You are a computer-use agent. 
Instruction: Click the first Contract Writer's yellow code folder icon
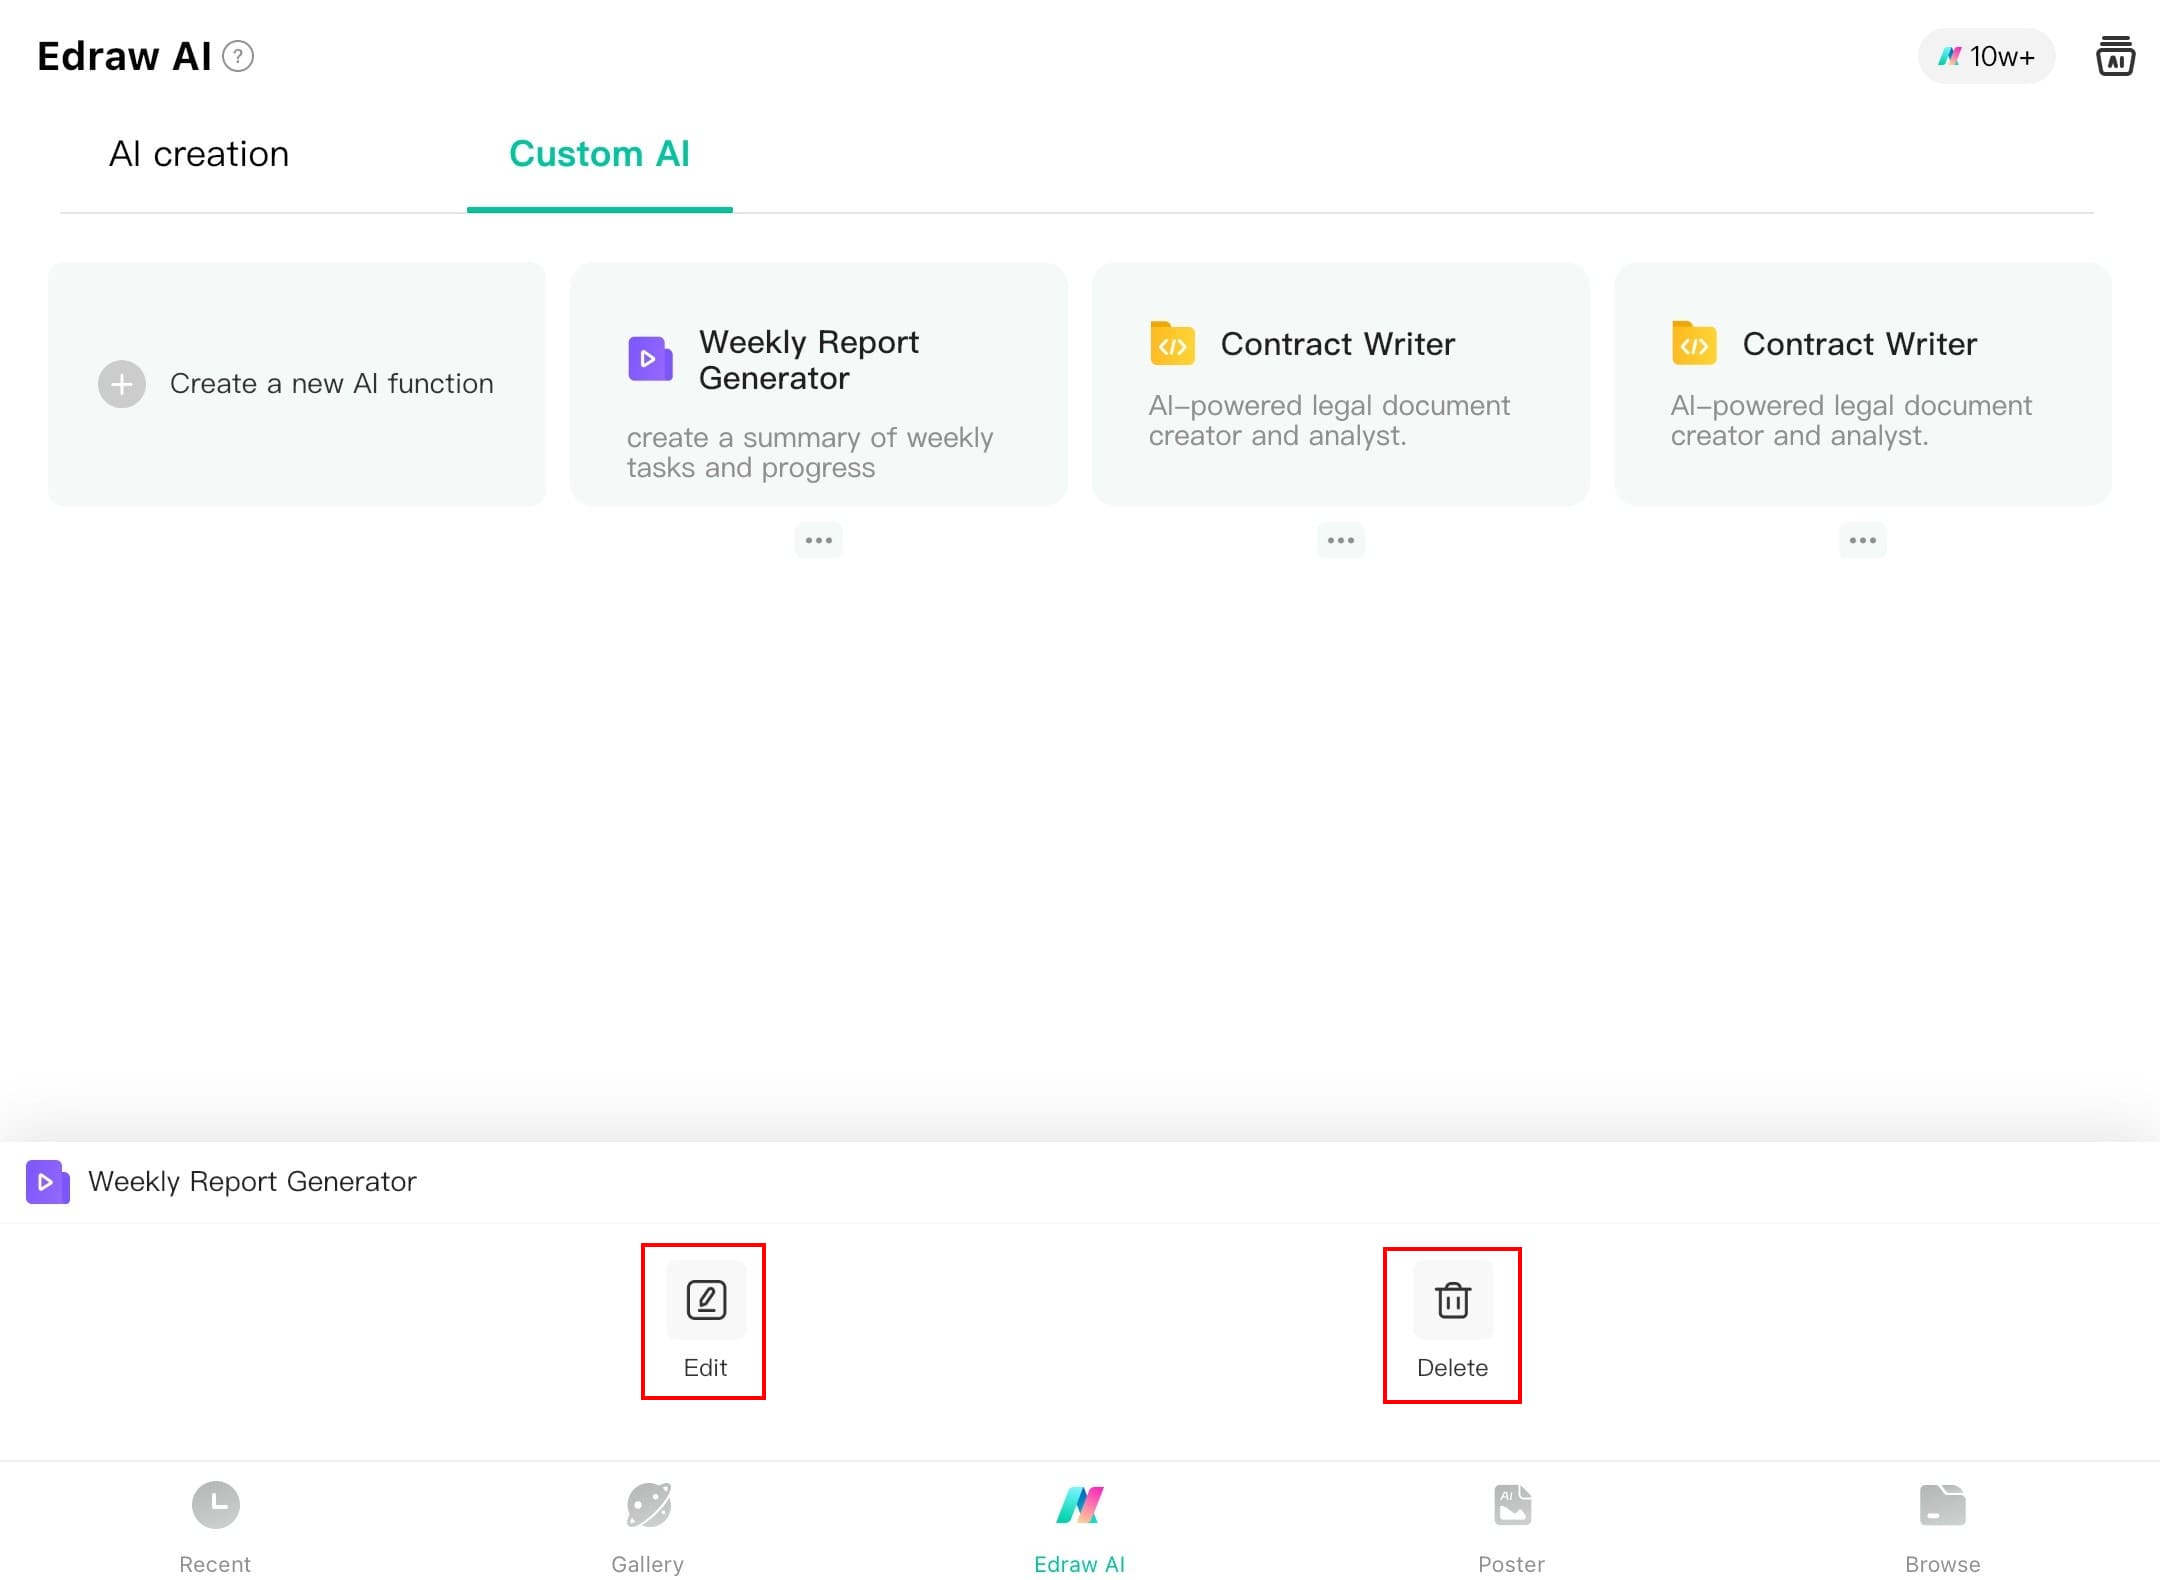coord(1172,344)
